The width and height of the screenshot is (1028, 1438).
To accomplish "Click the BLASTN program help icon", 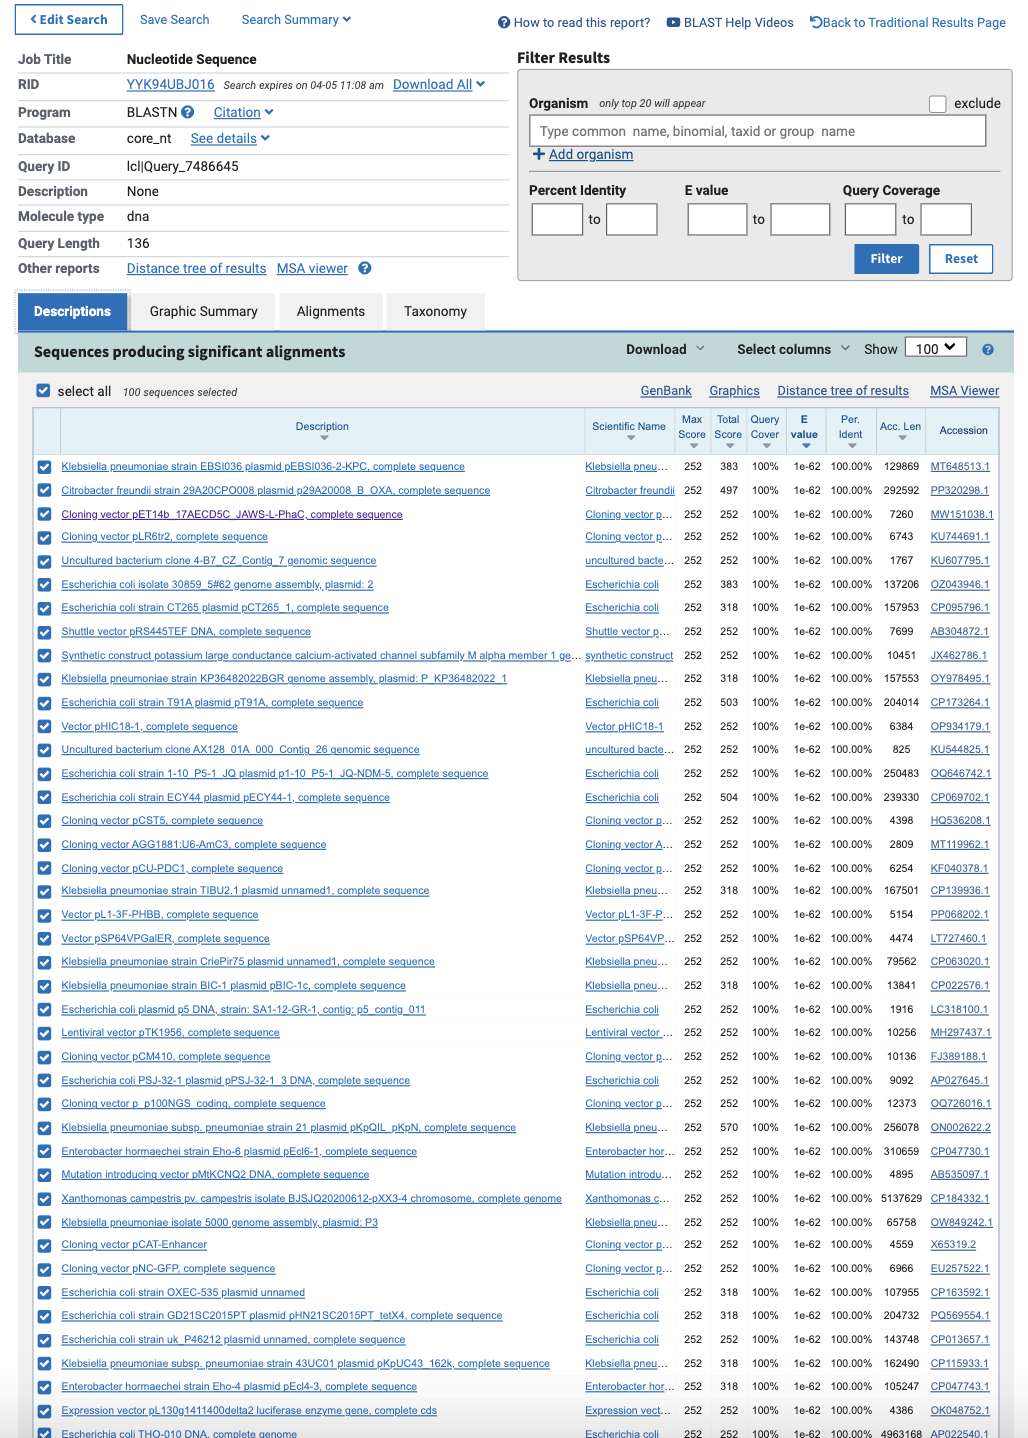I will click(188, 113).
